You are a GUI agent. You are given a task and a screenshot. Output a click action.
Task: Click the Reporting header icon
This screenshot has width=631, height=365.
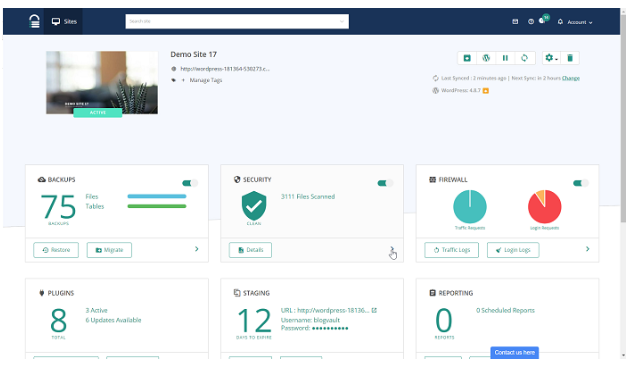433,293
